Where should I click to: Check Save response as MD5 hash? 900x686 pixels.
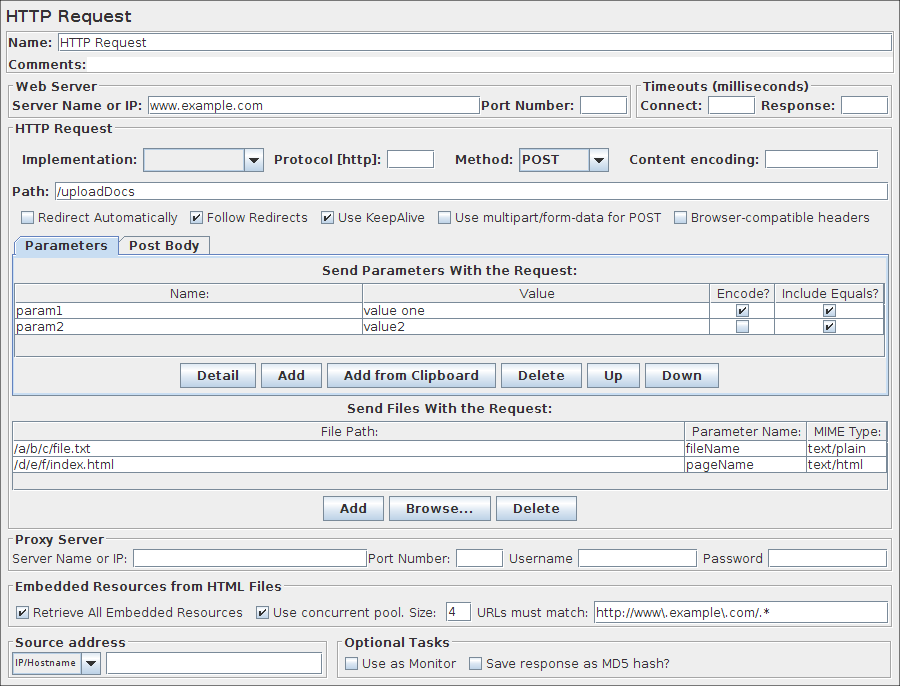click(x=476, y=664)
